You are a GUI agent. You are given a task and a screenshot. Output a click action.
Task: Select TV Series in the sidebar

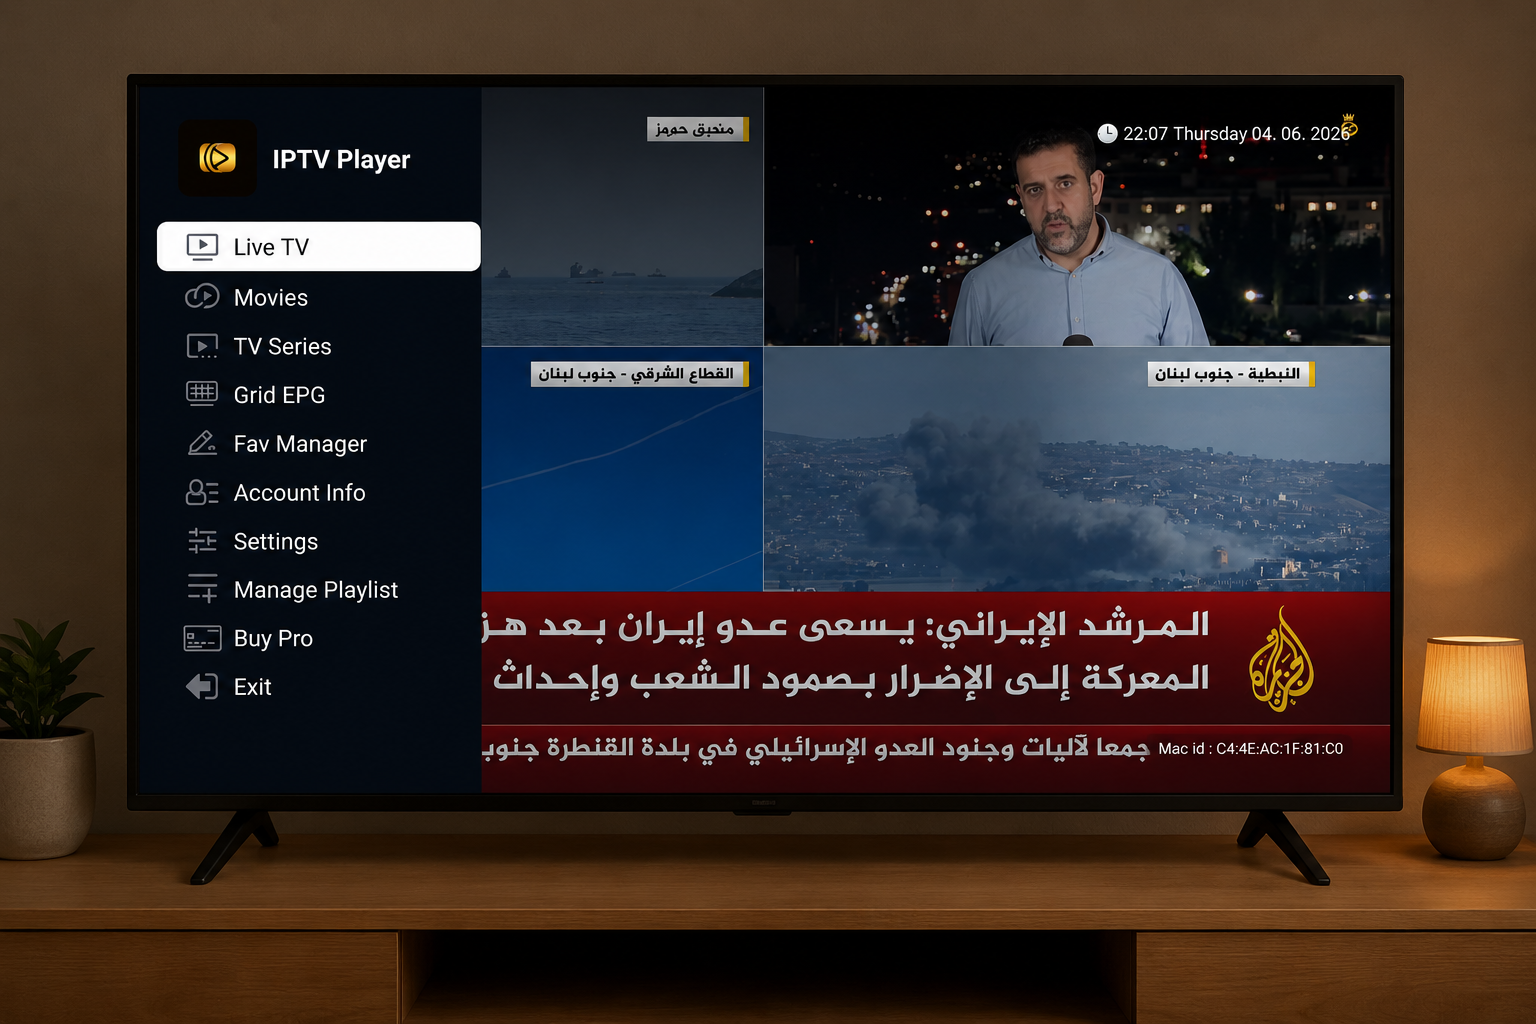319,346
